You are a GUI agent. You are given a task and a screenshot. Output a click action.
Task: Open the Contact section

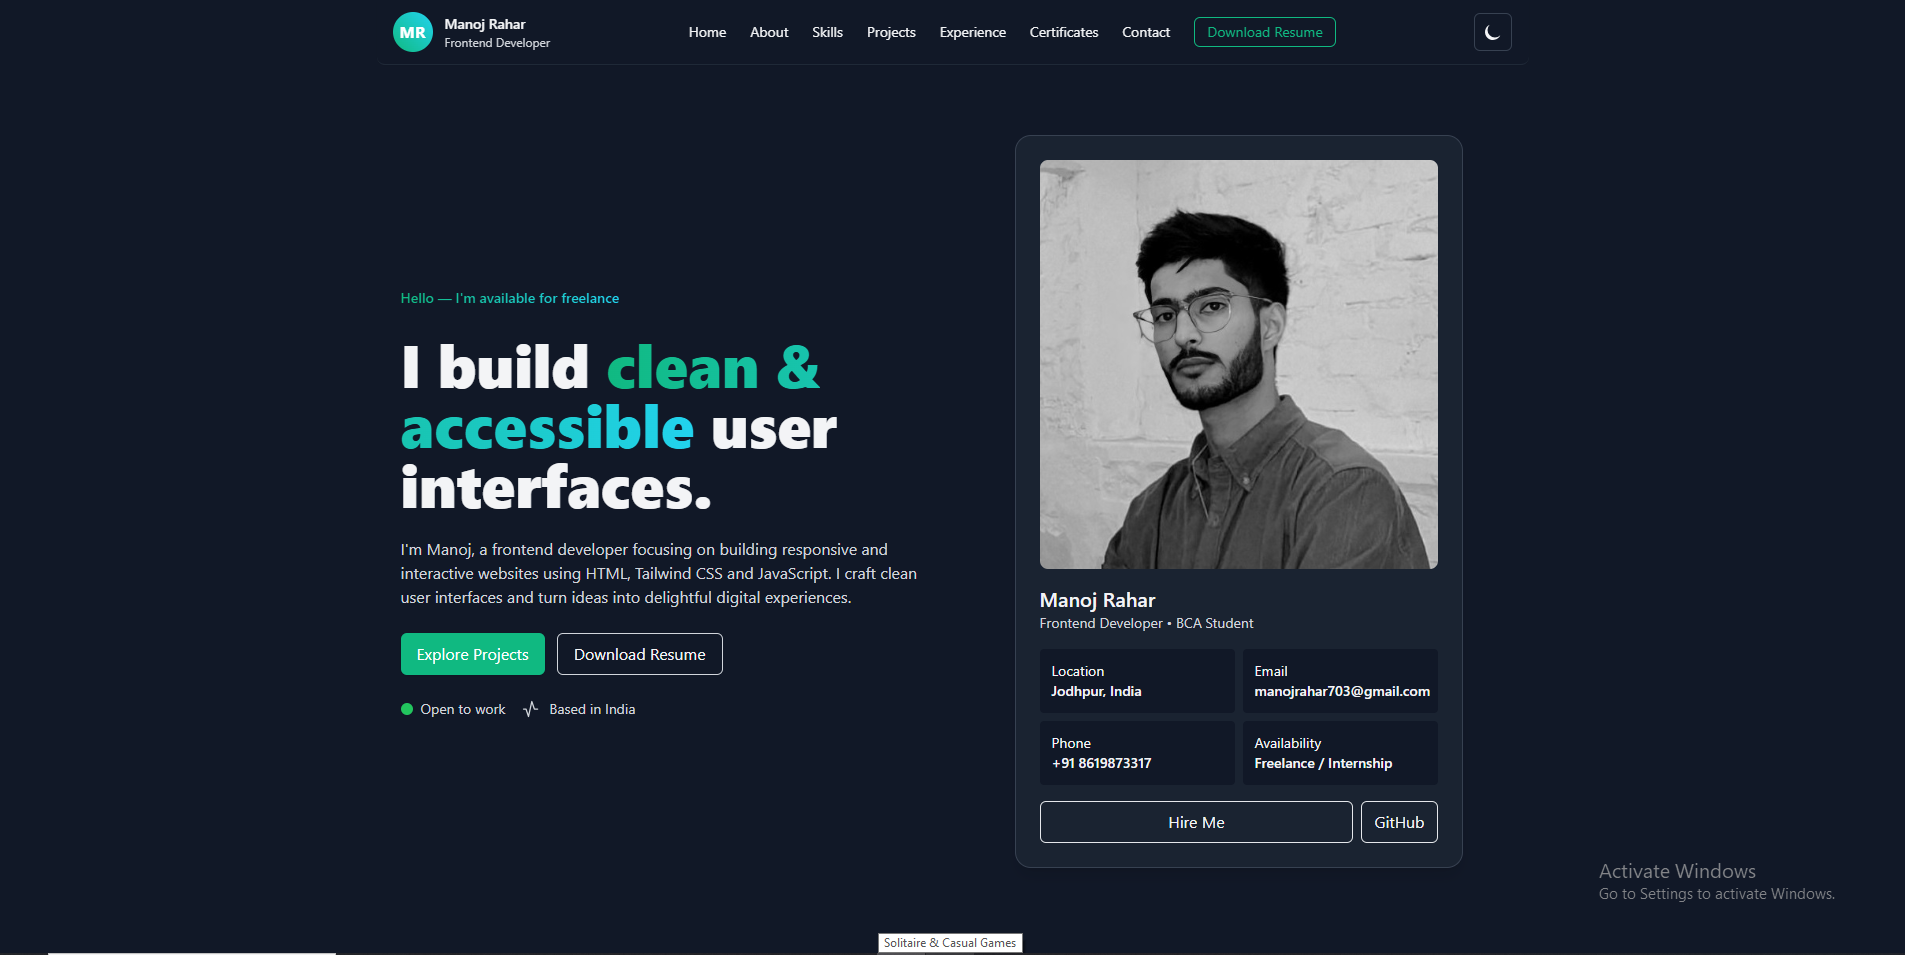point(1146,32)
